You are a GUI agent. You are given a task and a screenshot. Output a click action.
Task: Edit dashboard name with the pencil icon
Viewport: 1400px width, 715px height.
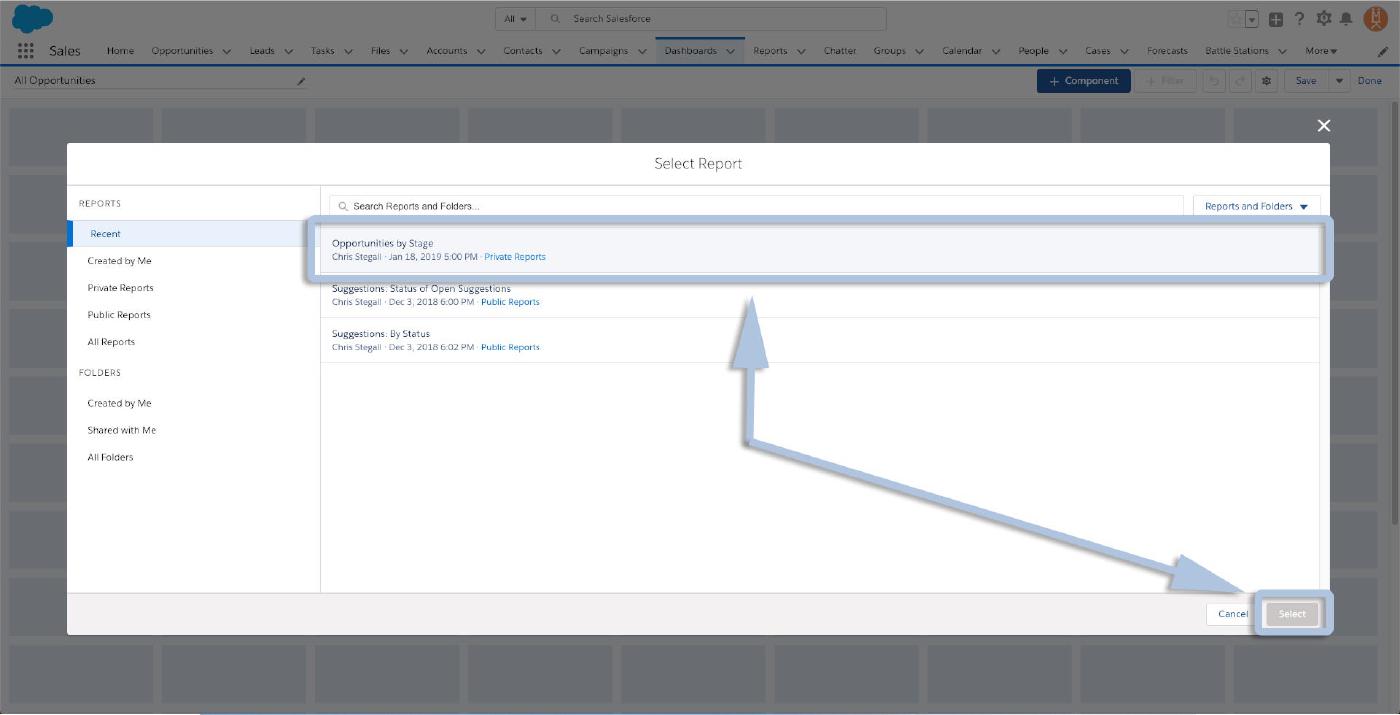(x=301, y=81)
